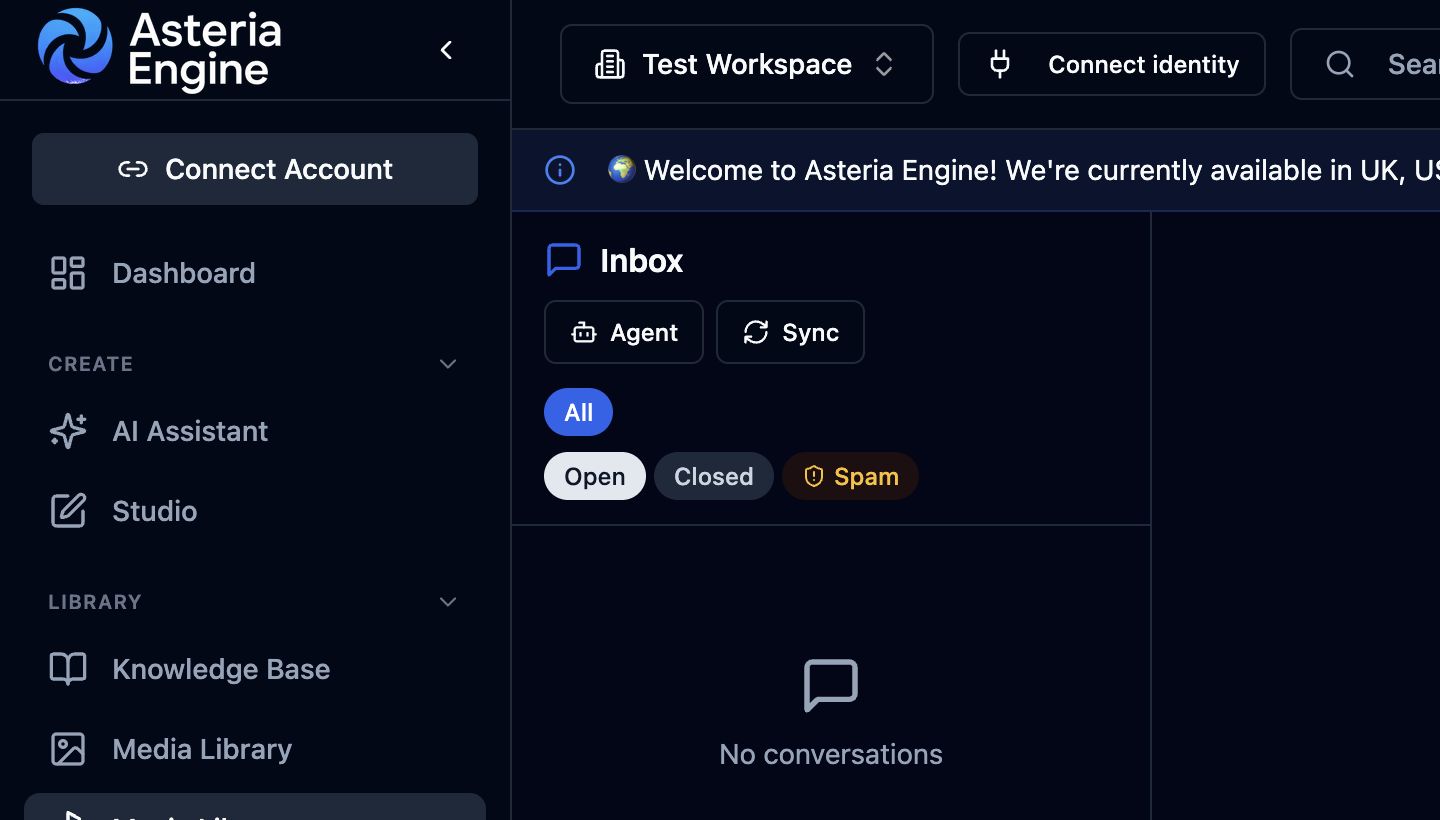Collapse the CREATE section

click(x=448, y=364)
